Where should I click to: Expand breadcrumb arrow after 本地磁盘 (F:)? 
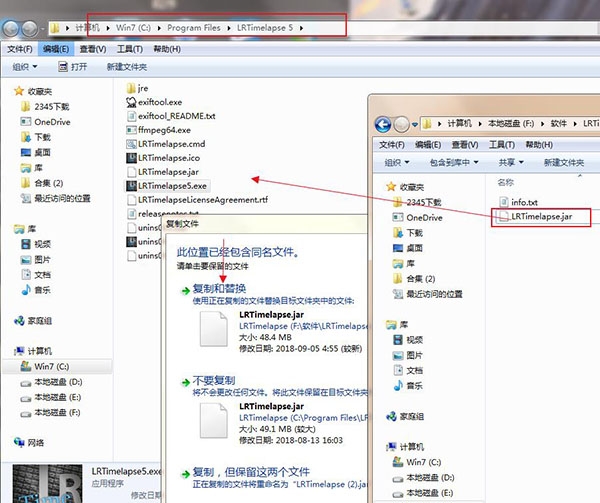pos(542,124)
